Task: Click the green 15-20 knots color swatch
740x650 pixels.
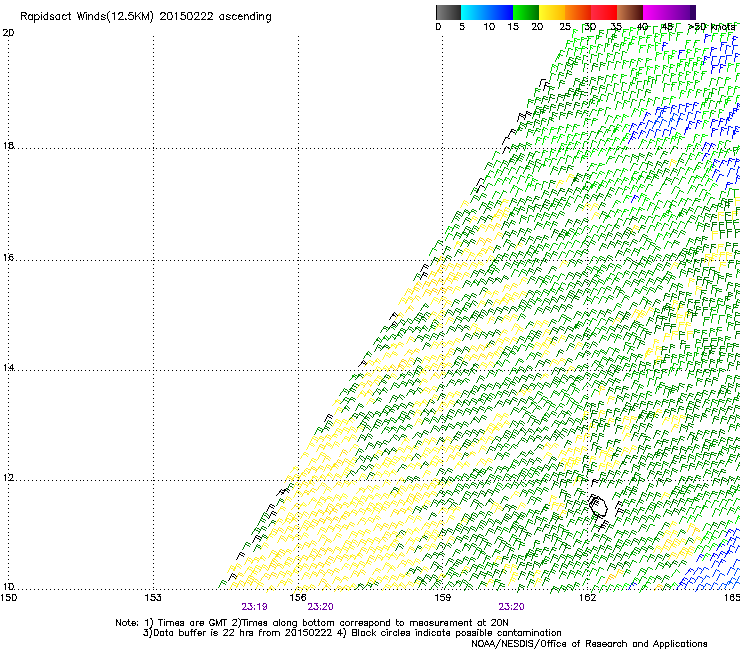Action: tap(526, 12)
